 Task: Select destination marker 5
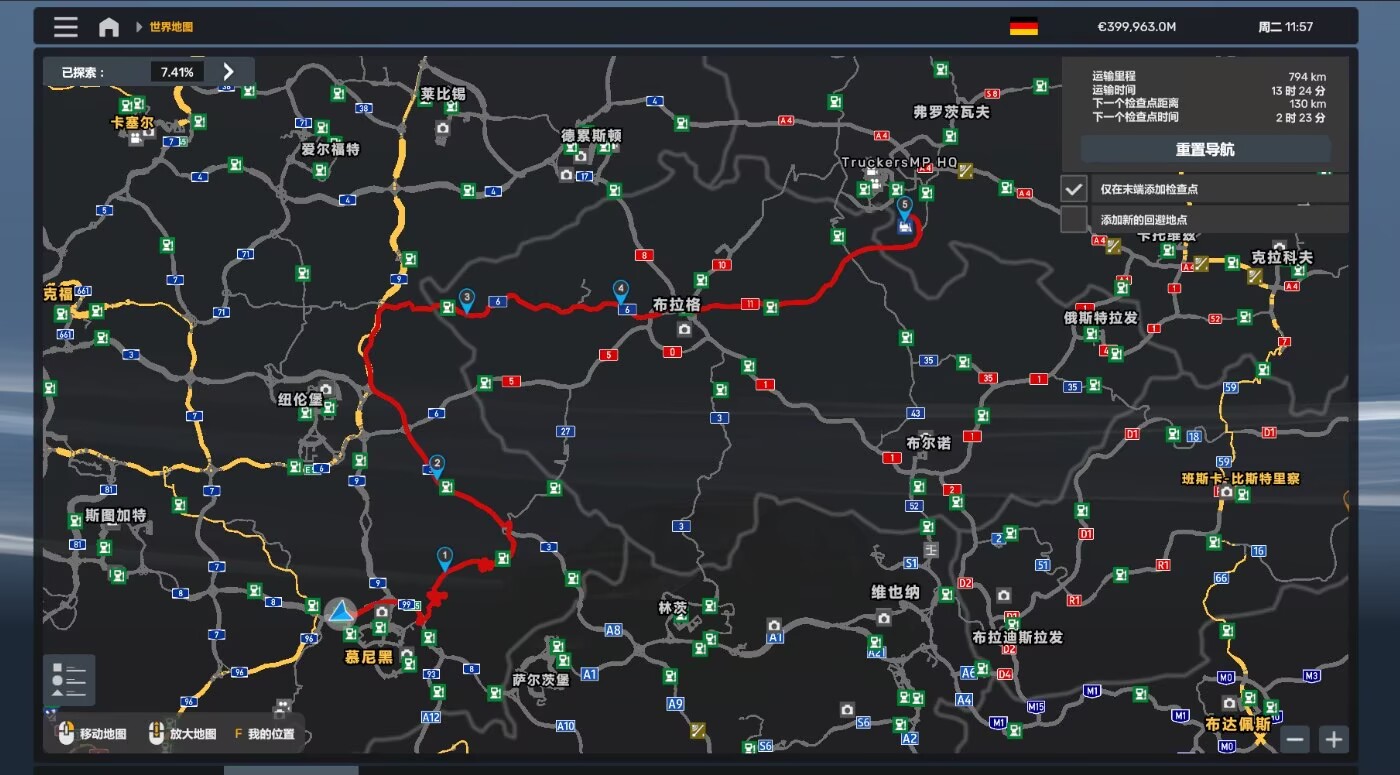[x=905, y=208]
